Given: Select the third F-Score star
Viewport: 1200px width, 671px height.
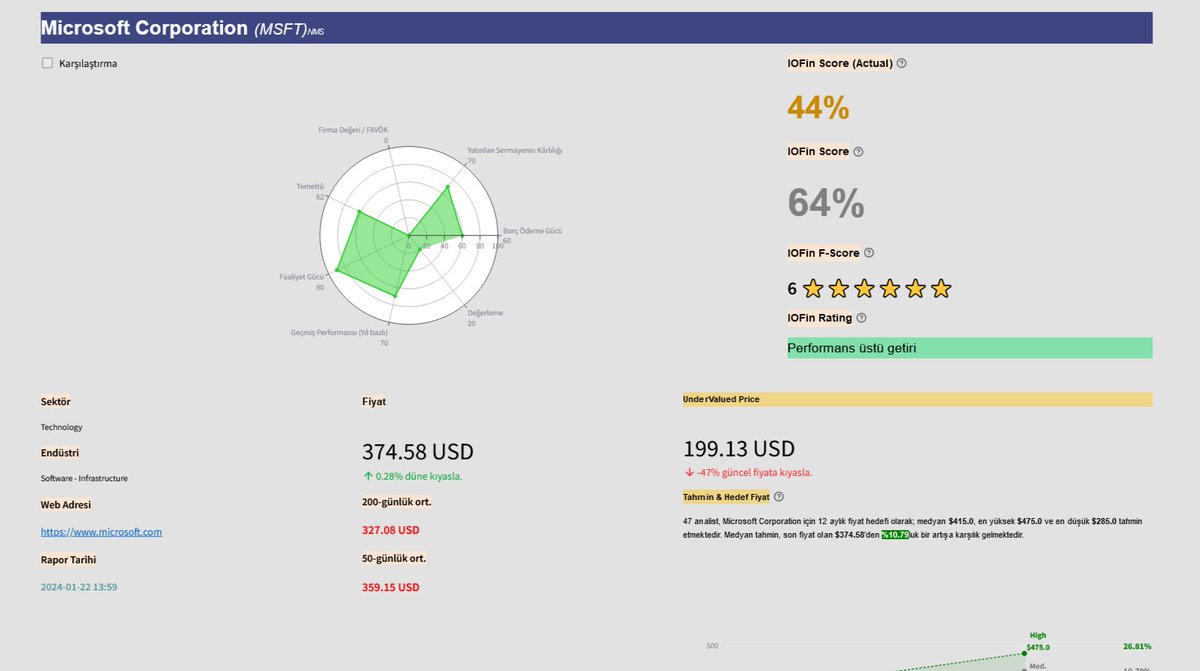Looking at the screenshot, I should click(864, 289).
